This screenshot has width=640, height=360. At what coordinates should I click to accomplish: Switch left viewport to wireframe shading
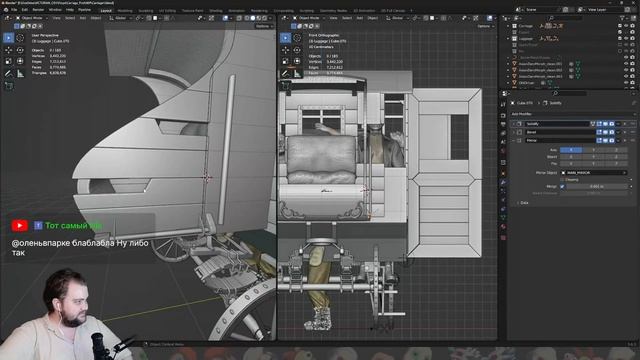tap(247, 18)
